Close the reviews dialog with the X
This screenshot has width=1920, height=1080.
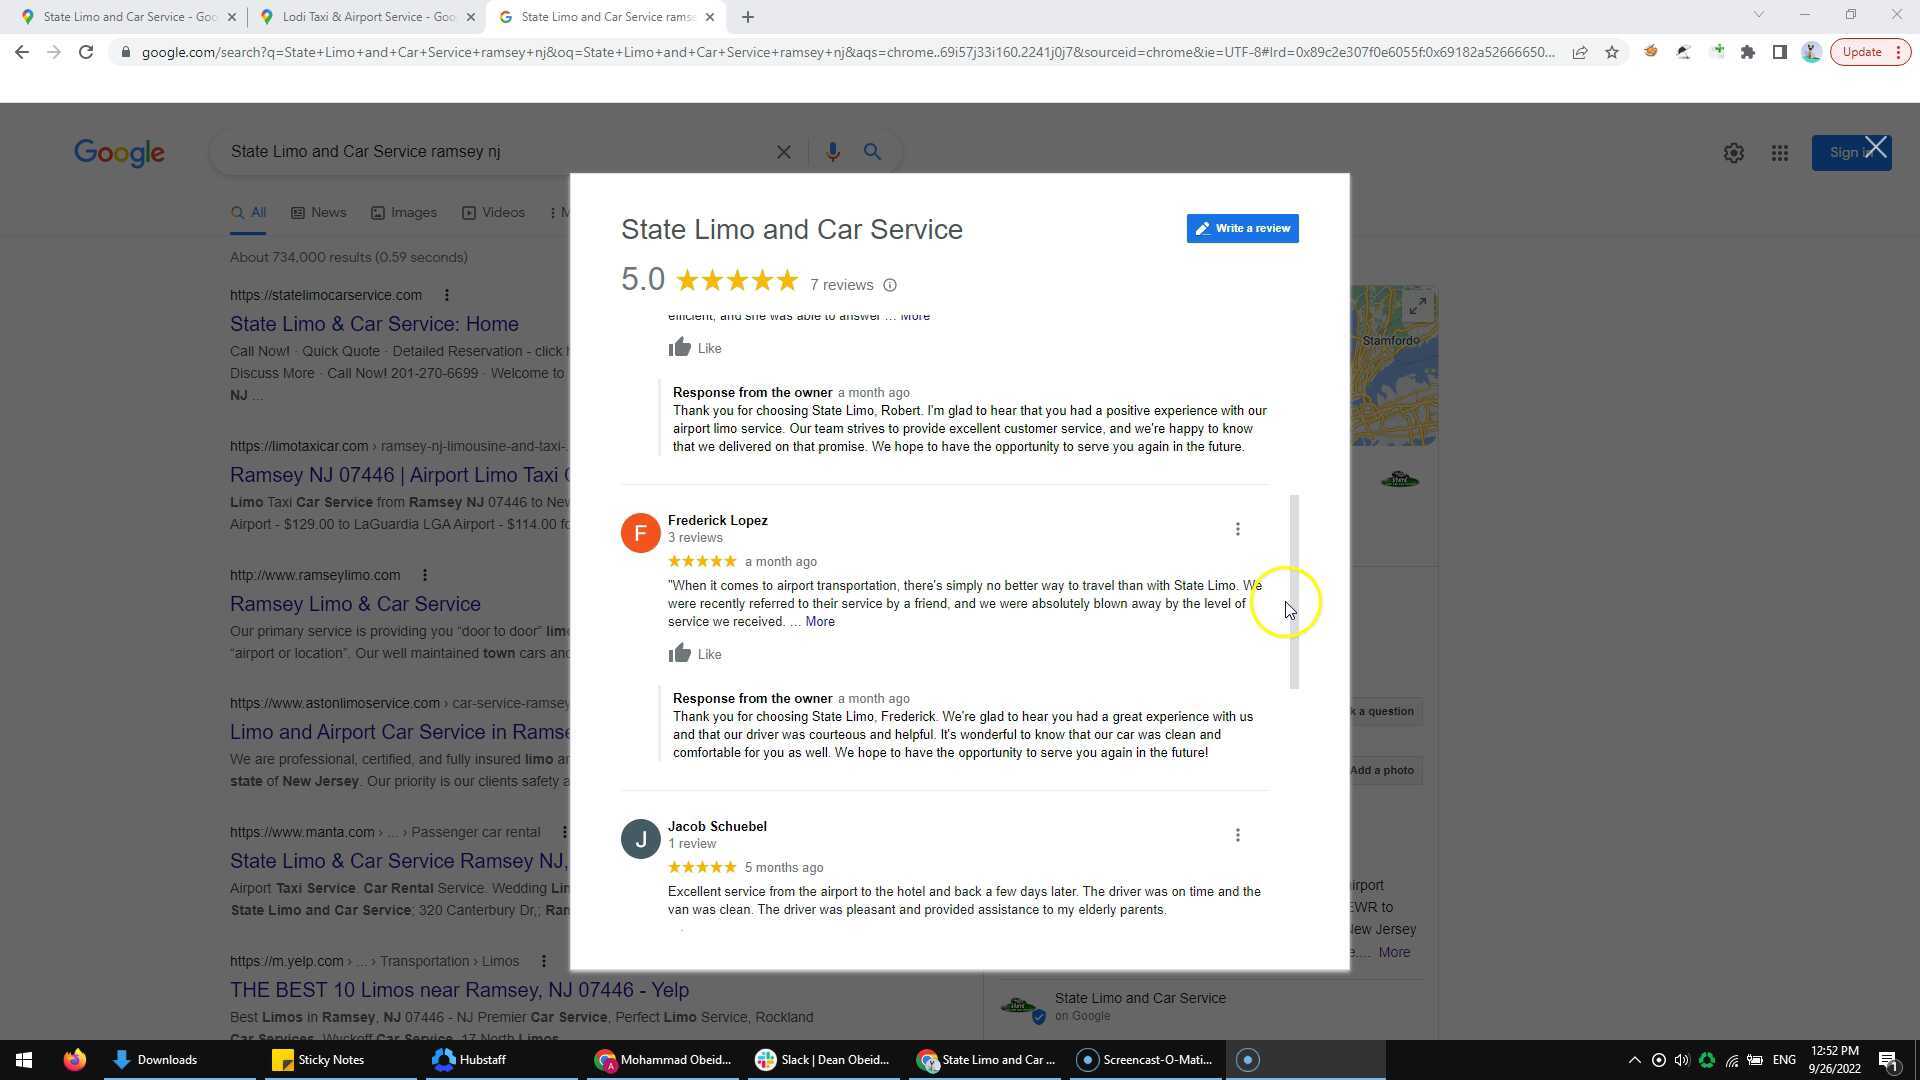click(1875, 148)
